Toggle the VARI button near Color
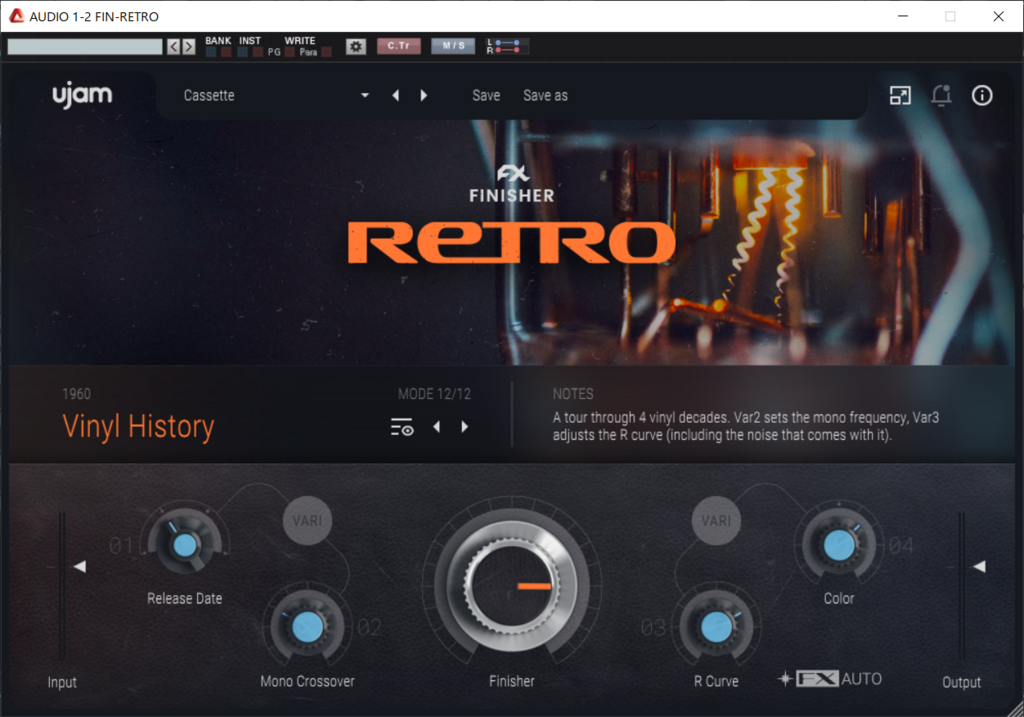This screenshot has width=1024, height=717. 716,520
